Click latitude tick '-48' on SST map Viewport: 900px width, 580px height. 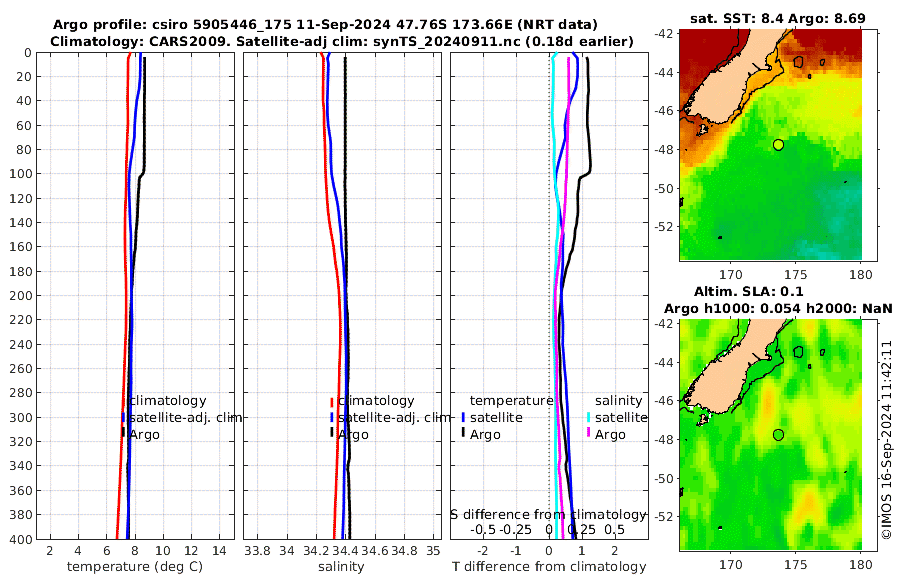pyautogui.click(x=665, y=150)
